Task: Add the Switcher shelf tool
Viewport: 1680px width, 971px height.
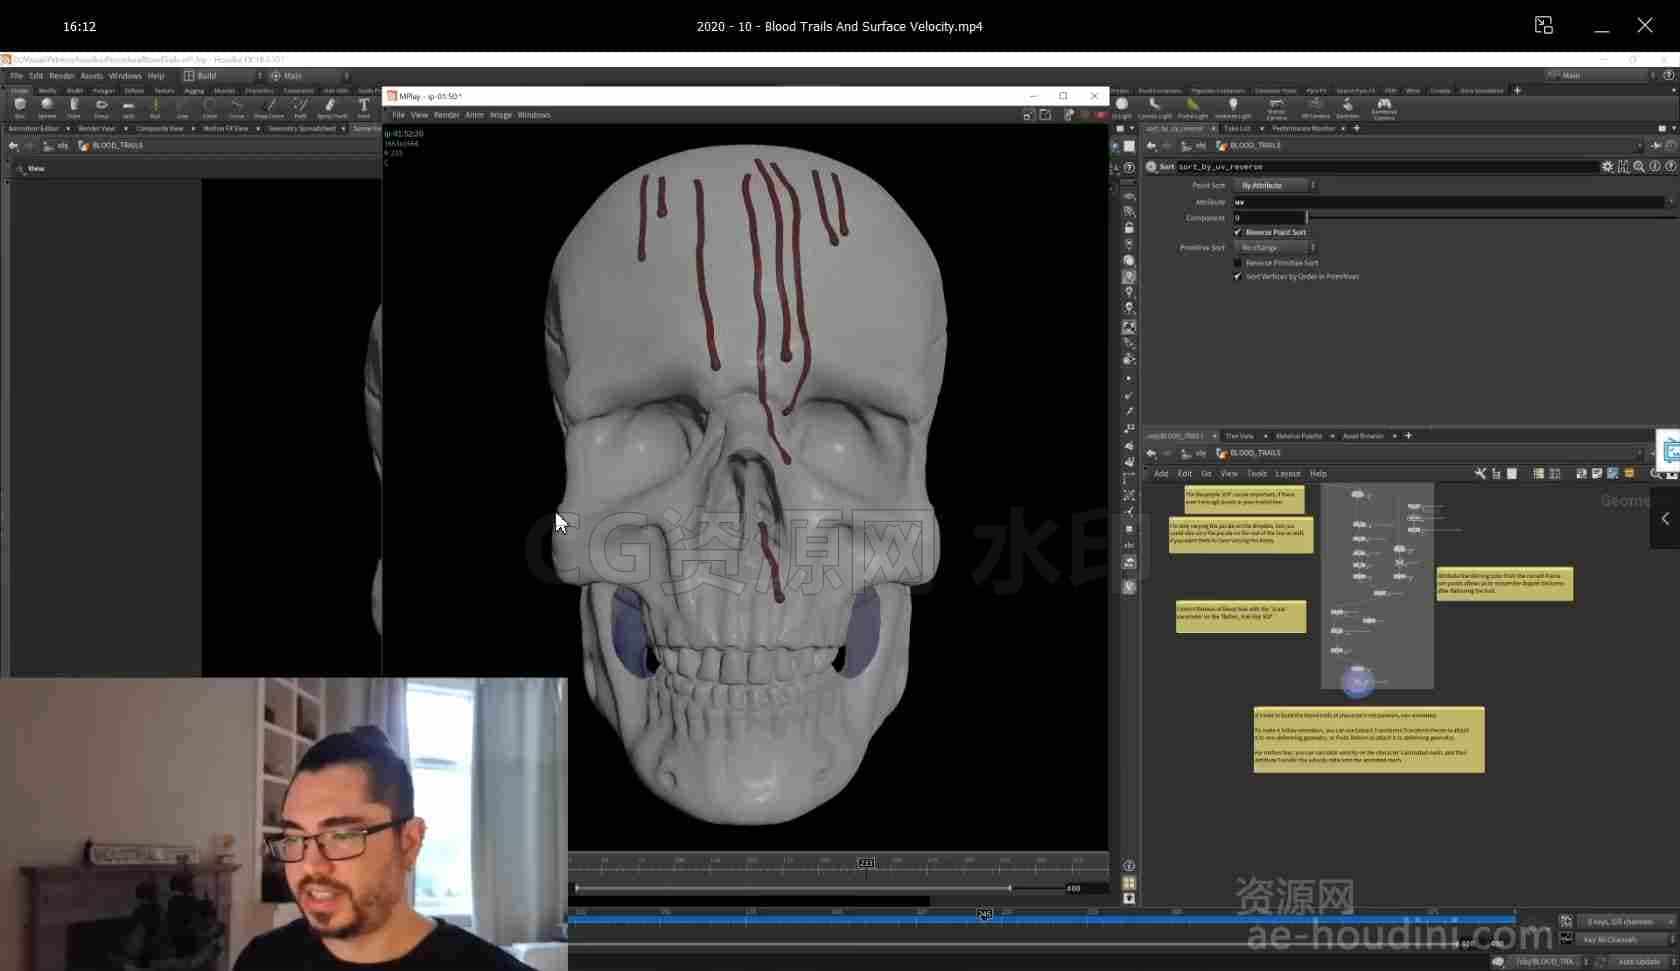Action: (x=1348, y=107)
